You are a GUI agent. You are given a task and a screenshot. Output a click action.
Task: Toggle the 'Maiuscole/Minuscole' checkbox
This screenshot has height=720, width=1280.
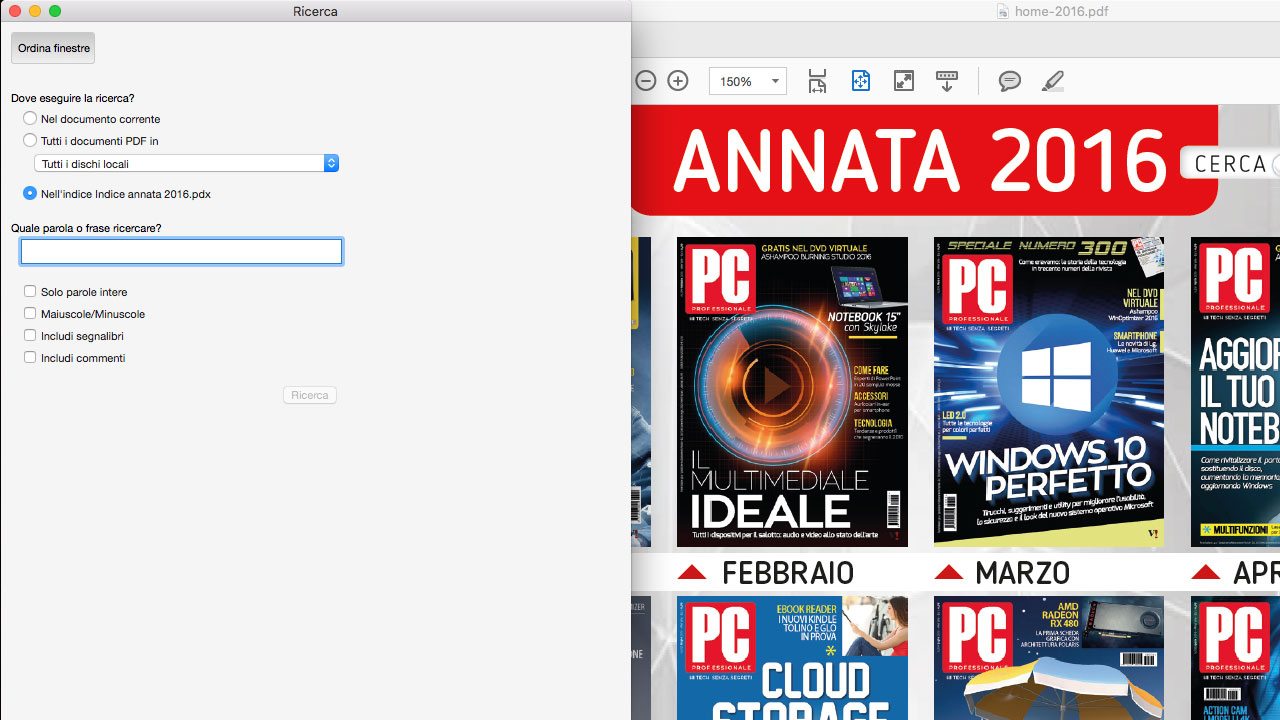click(x=30, y=314)
